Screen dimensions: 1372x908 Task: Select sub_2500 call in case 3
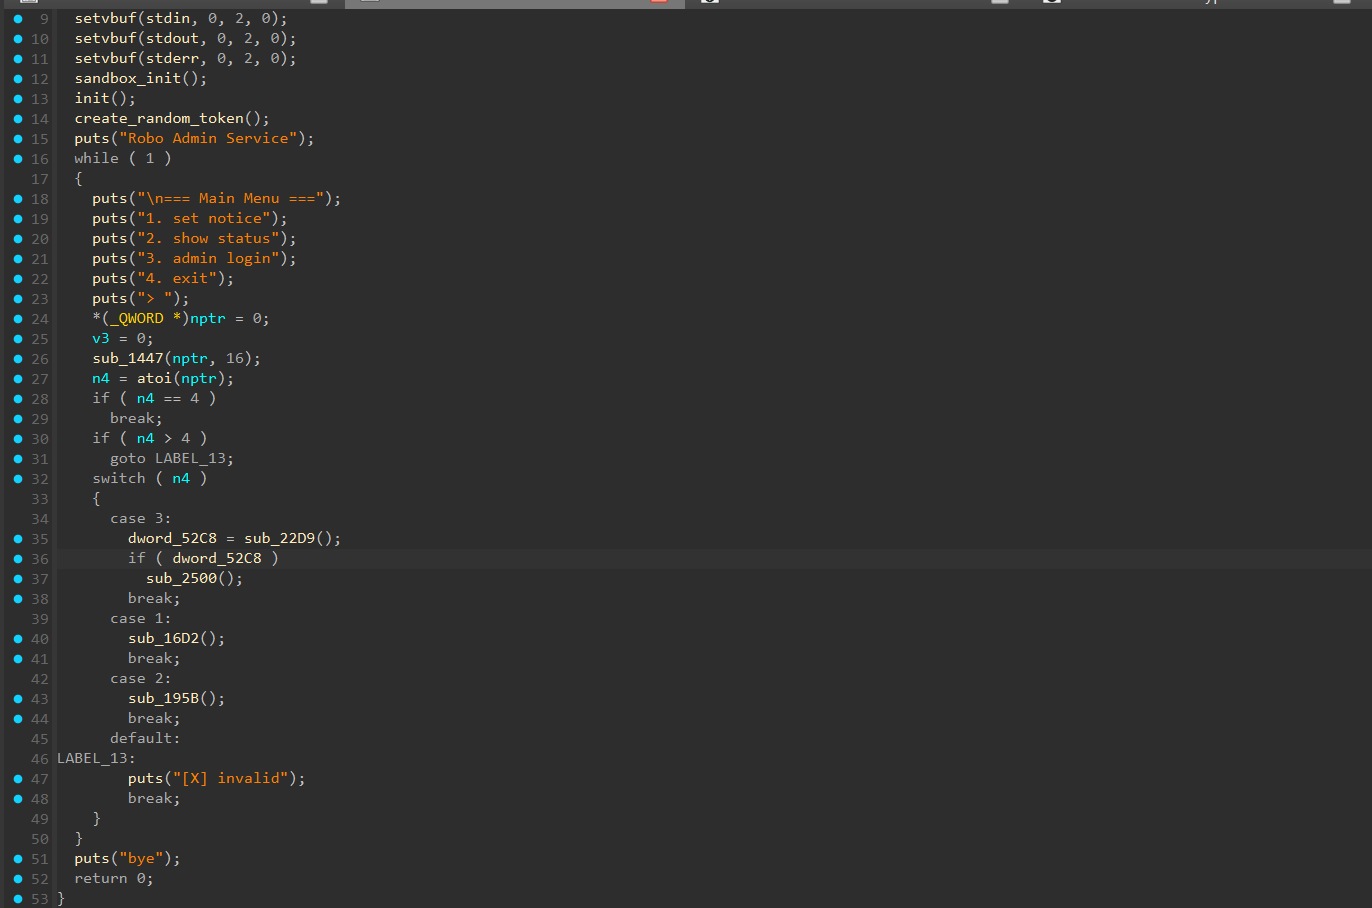click(181, 578)
